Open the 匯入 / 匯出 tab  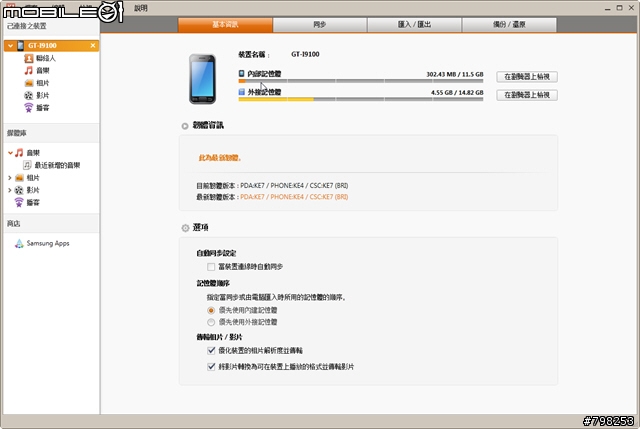[x=414, y=24]
